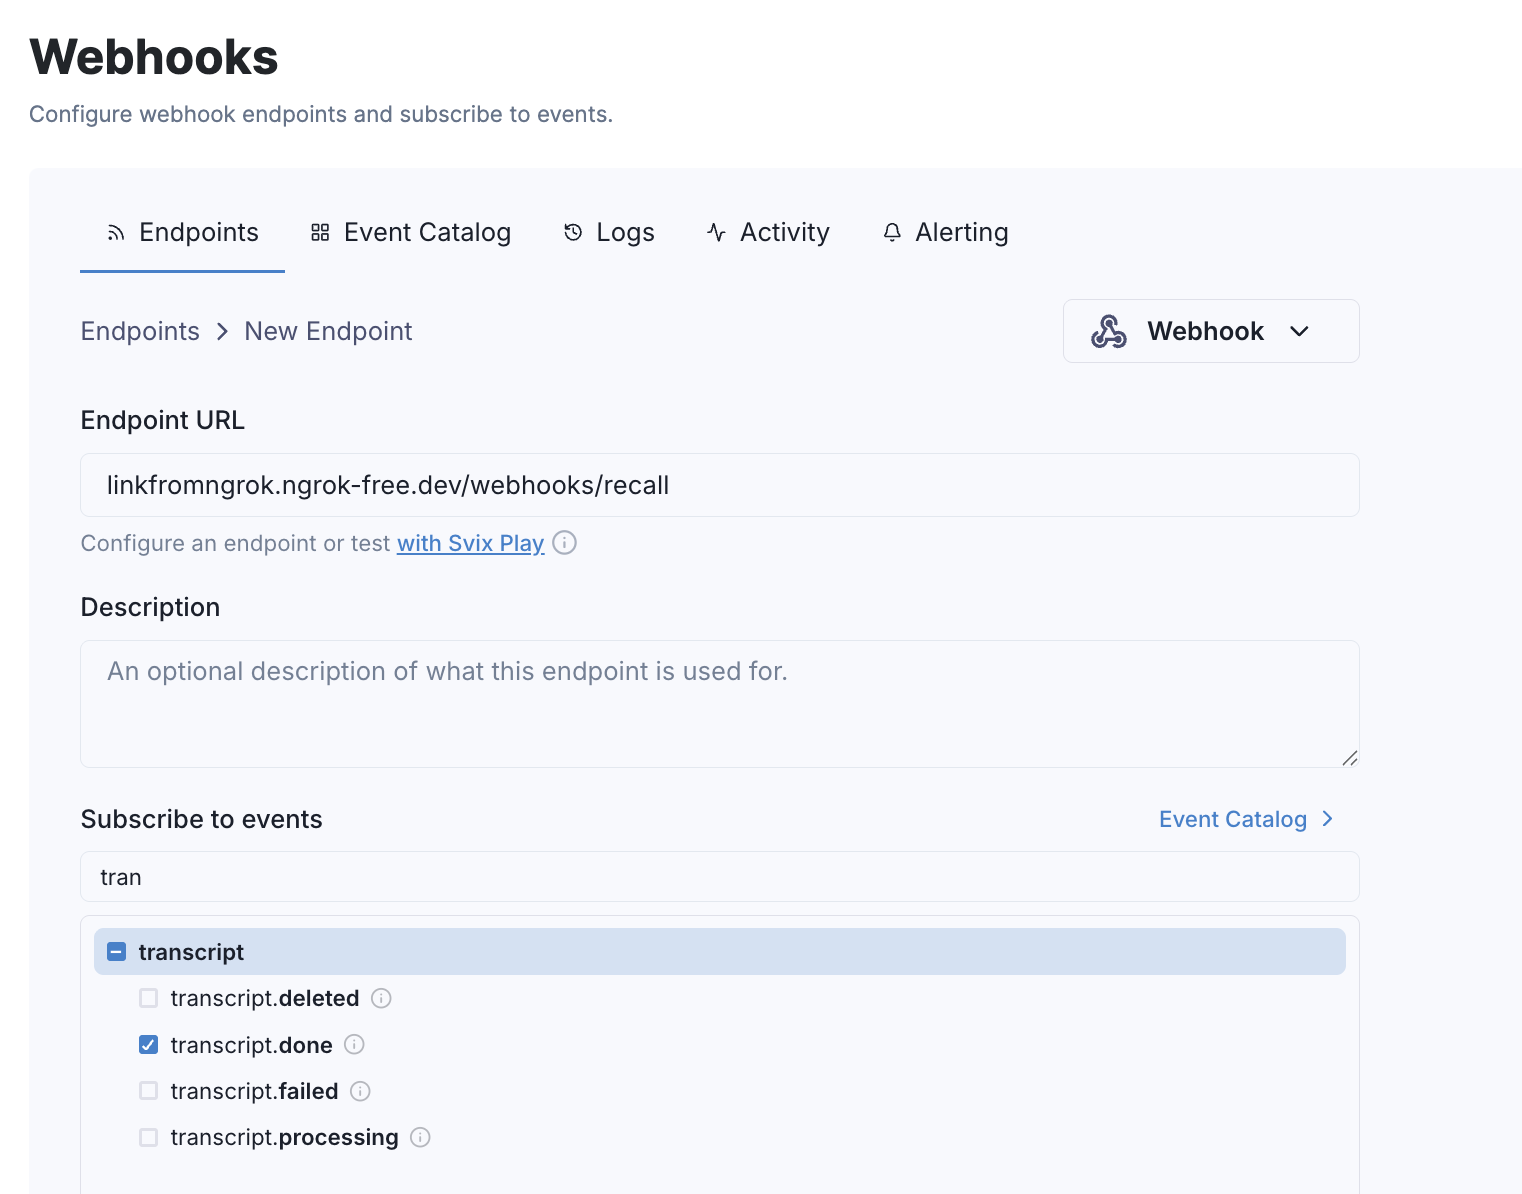Click info icon next to transcript.processing

point(420,1137)
